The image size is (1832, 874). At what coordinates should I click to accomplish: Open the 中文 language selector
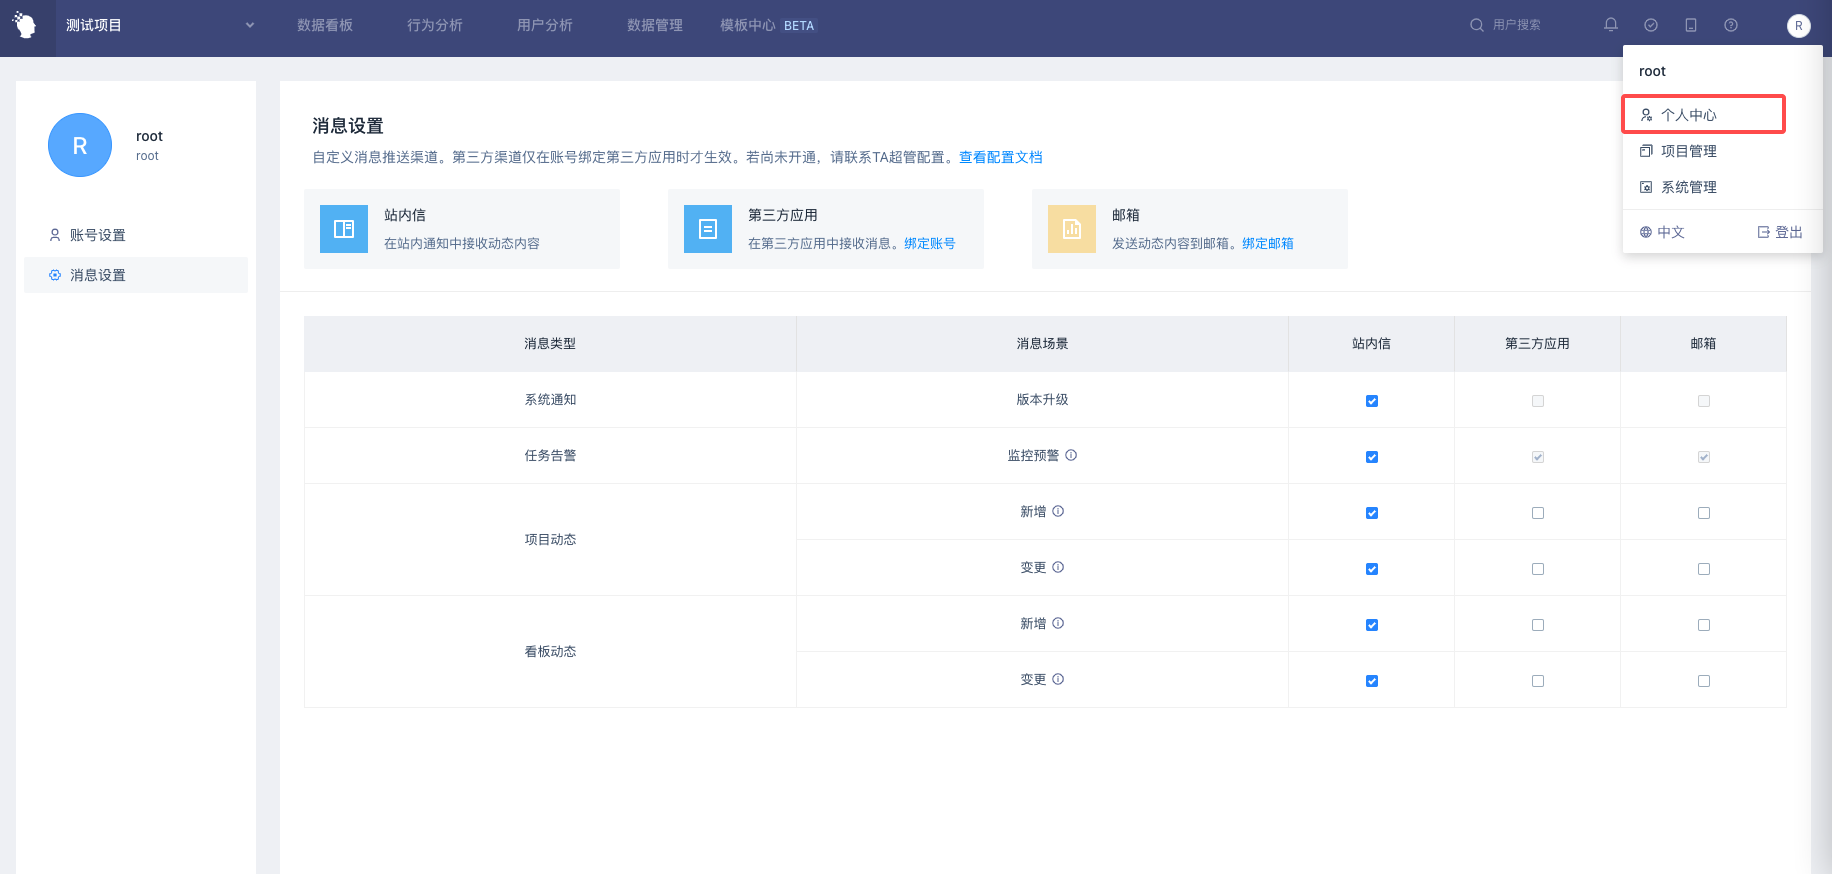click(1662, 232)
